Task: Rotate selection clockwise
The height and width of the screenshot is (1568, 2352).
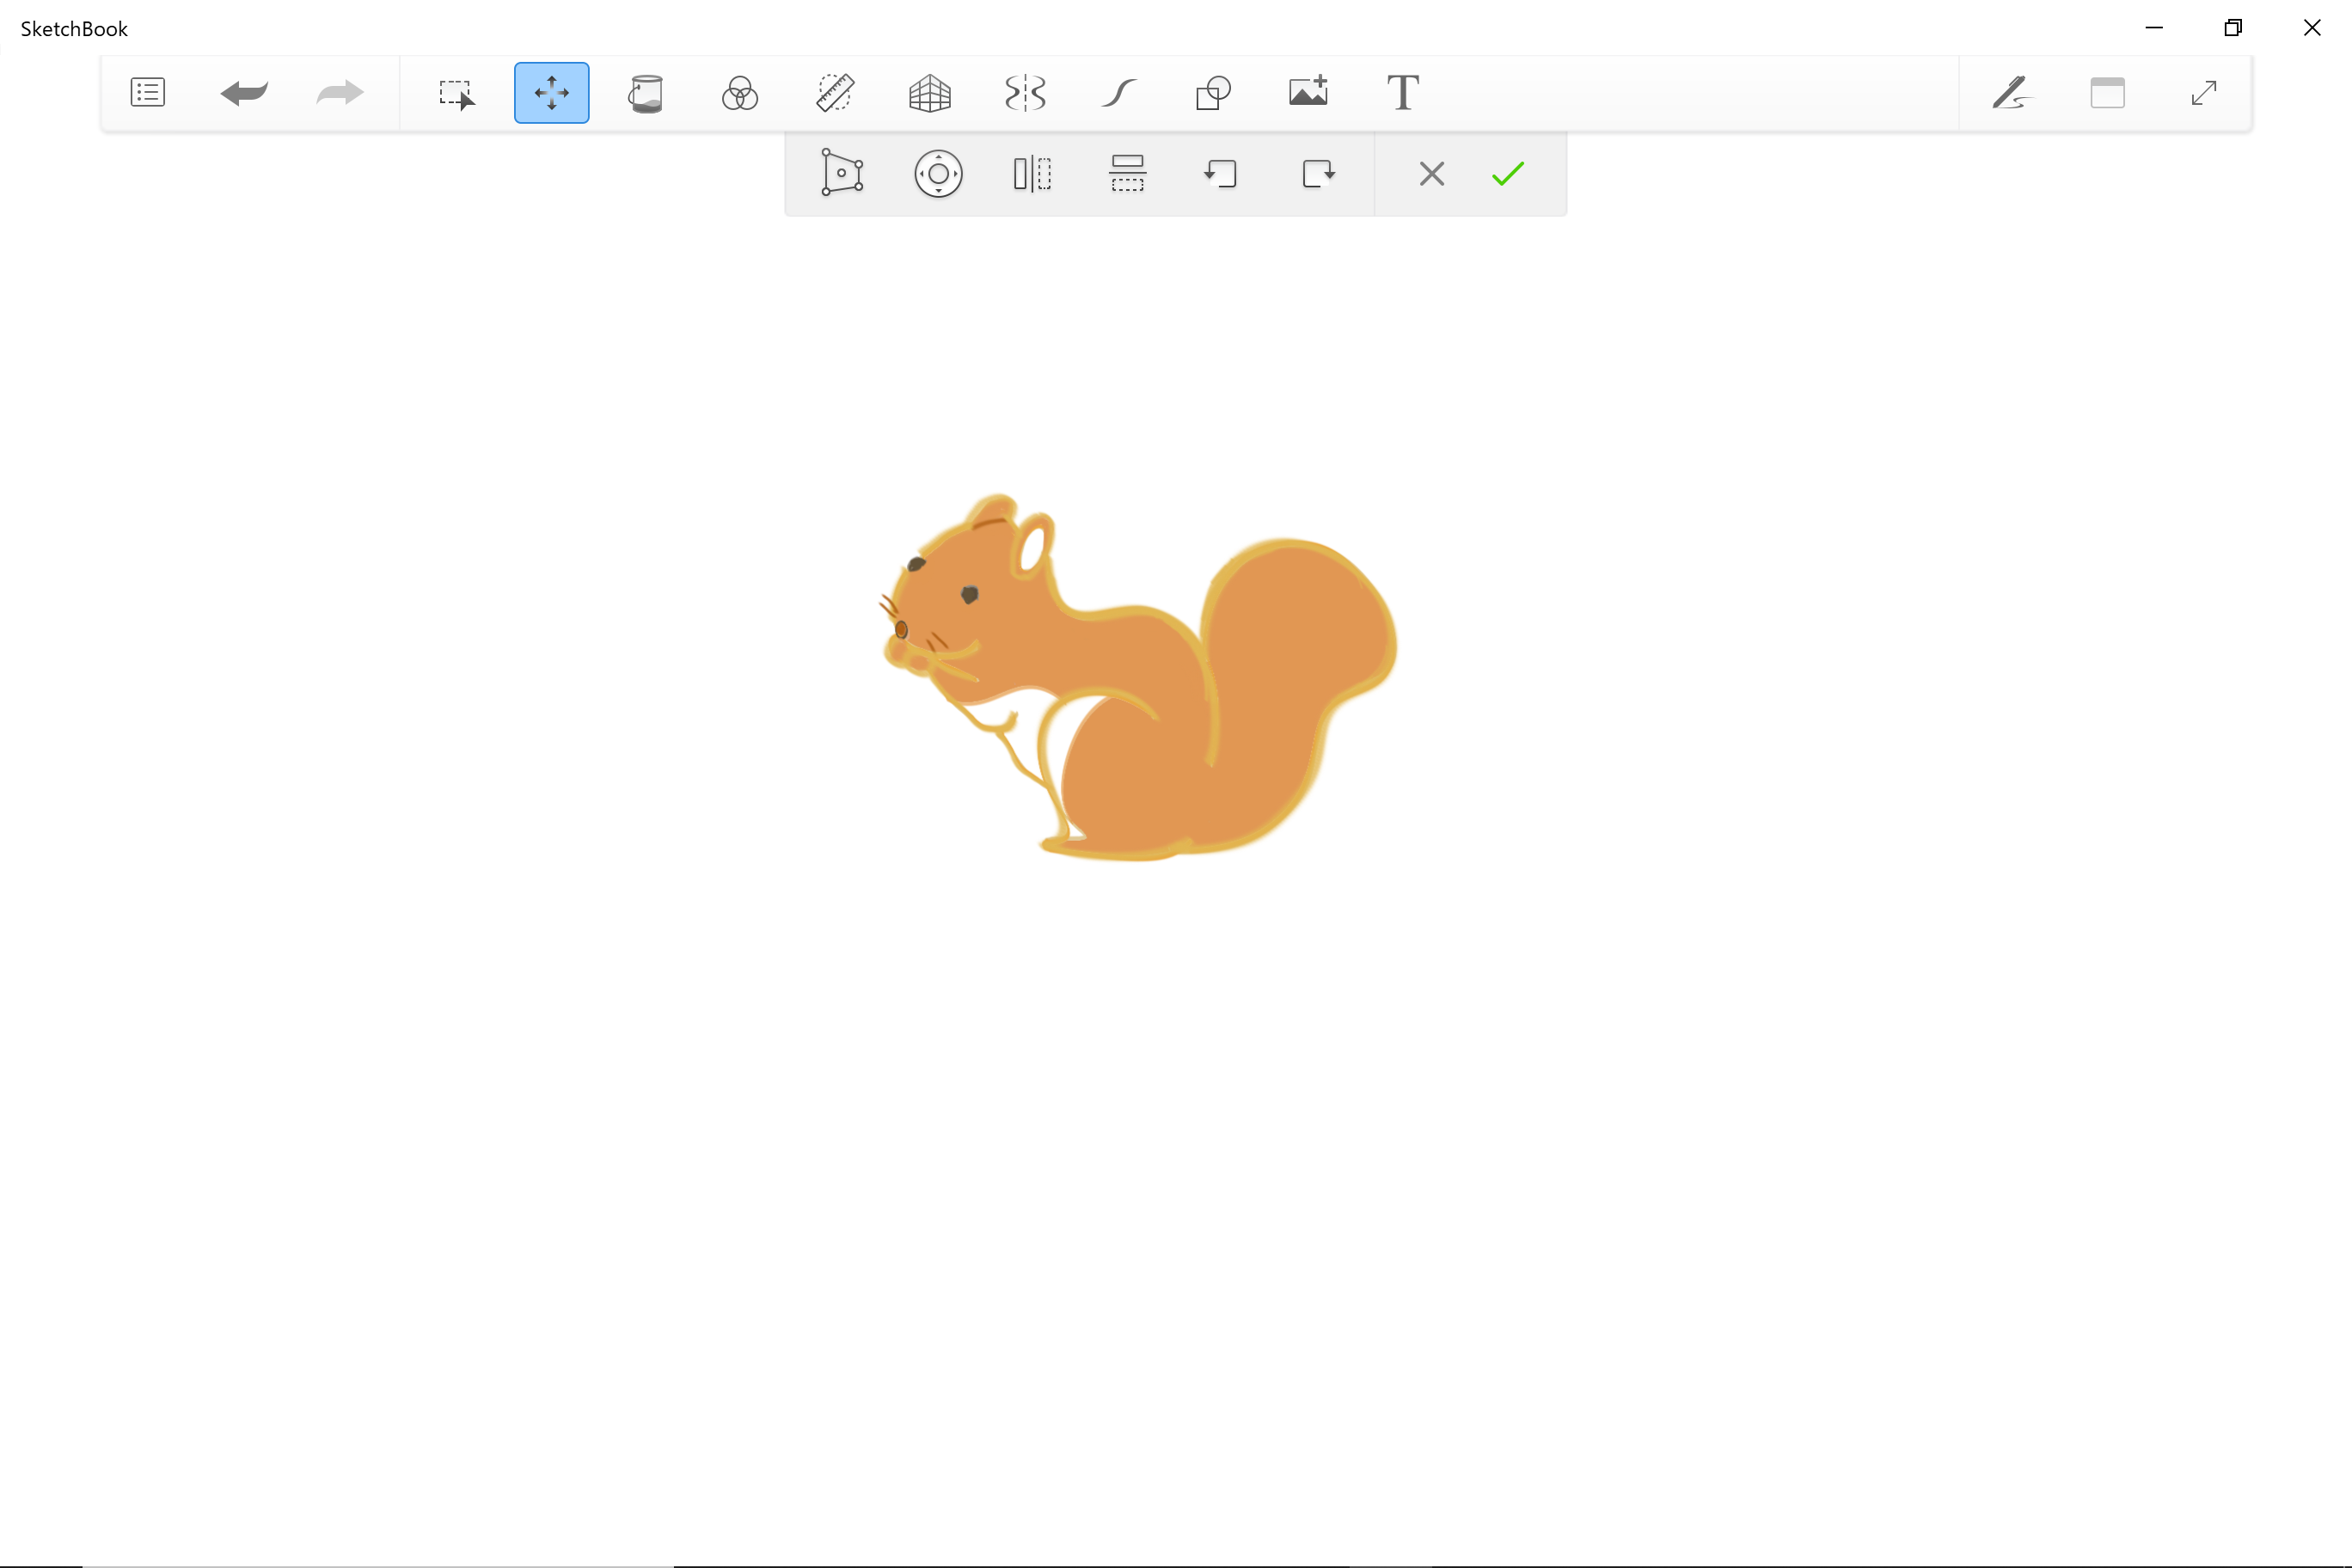Action: click(1318, 174)
